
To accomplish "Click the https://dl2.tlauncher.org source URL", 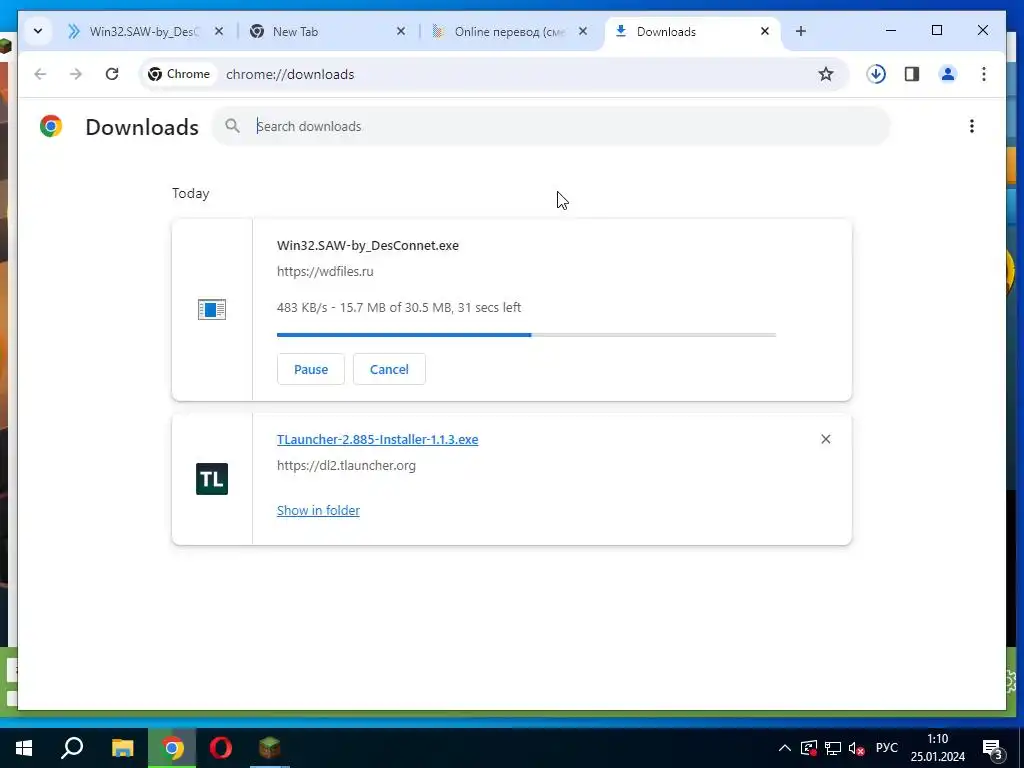I will [346, 466].
